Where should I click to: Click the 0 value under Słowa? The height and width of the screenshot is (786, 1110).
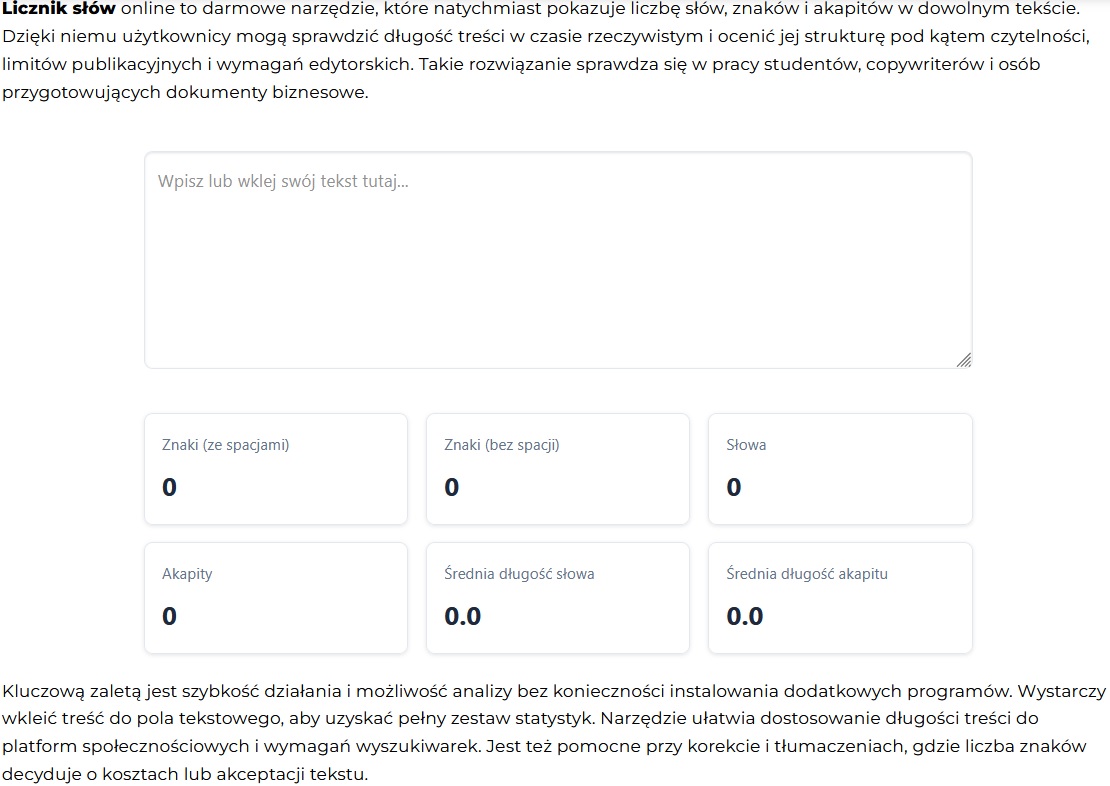click(x=733, y=488)
